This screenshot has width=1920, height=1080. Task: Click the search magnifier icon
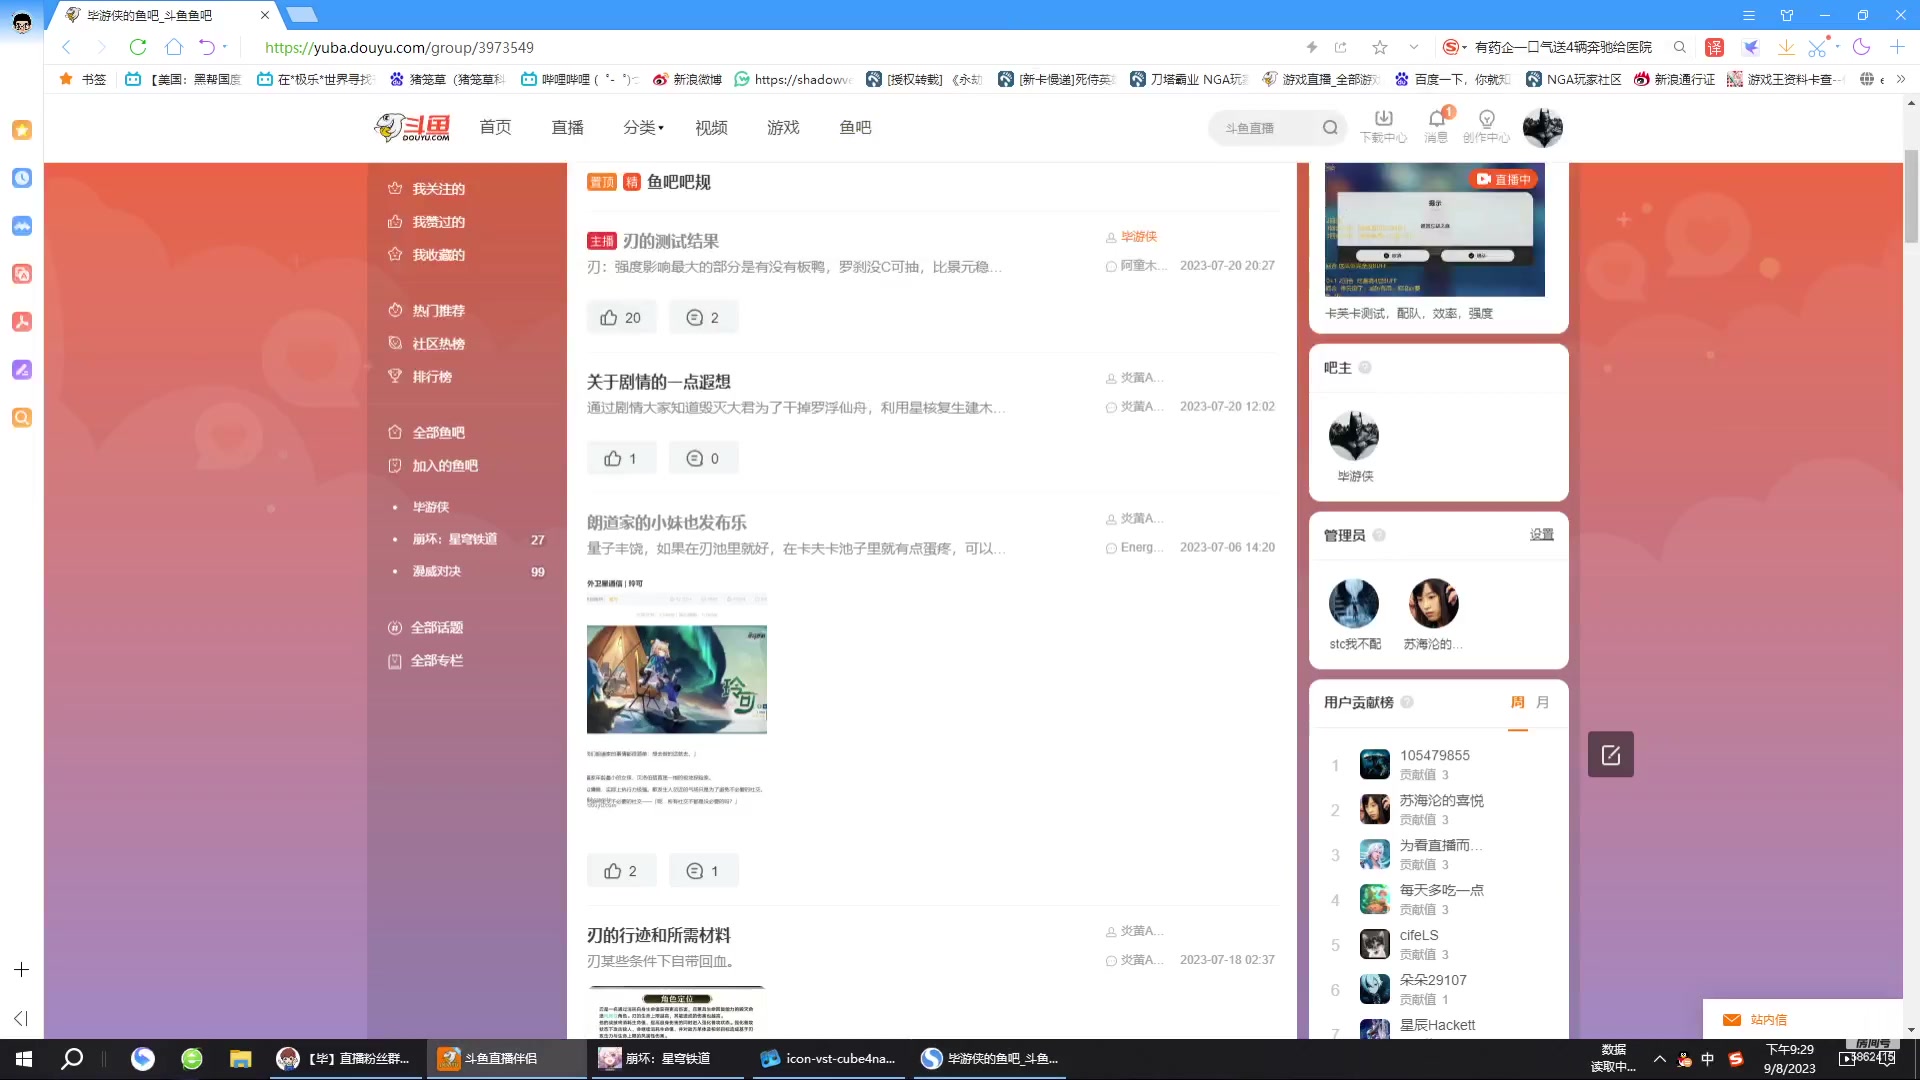click(1331, 127)
